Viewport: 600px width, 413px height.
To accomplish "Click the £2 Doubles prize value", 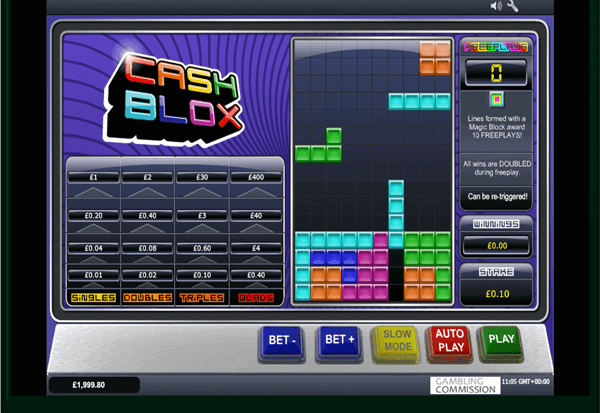I will (148, 177).
